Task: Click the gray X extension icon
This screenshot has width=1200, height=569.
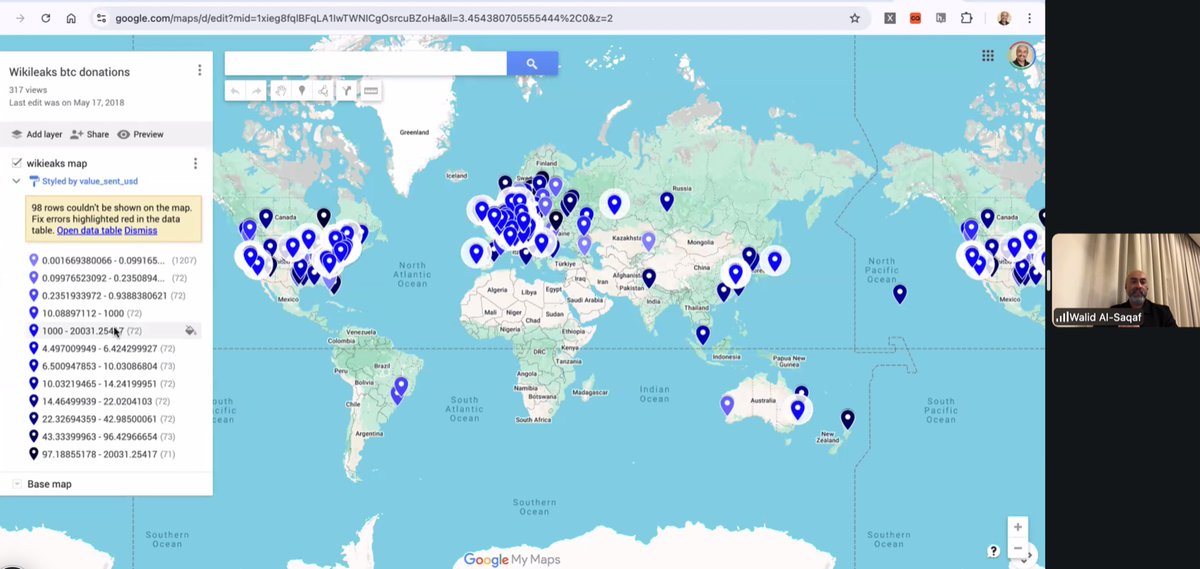Action: (x=890, y=18)
